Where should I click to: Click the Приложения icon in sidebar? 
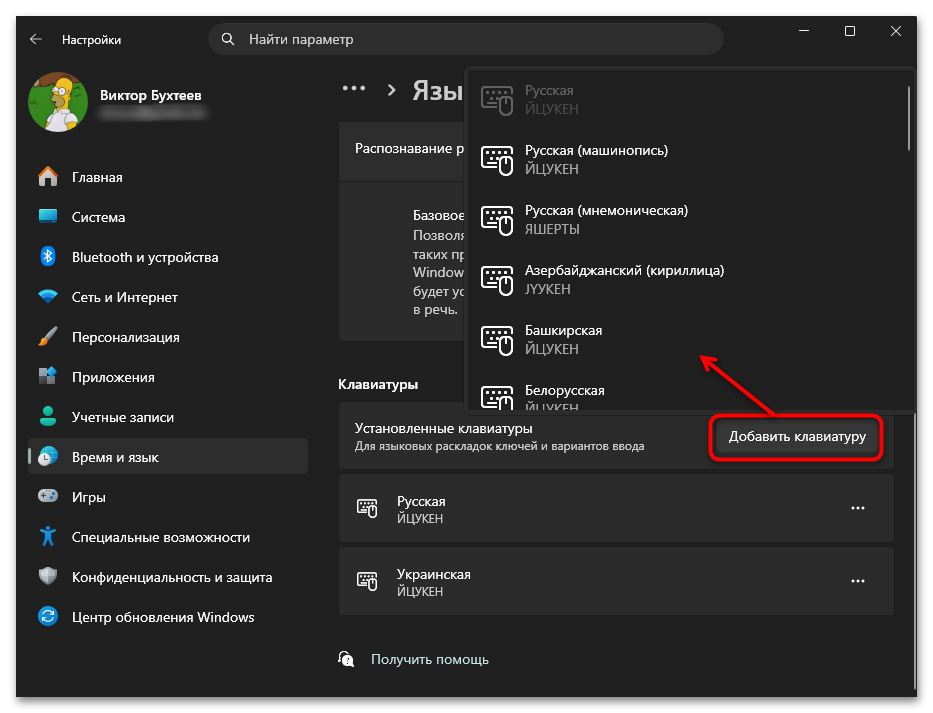[48, 376]
